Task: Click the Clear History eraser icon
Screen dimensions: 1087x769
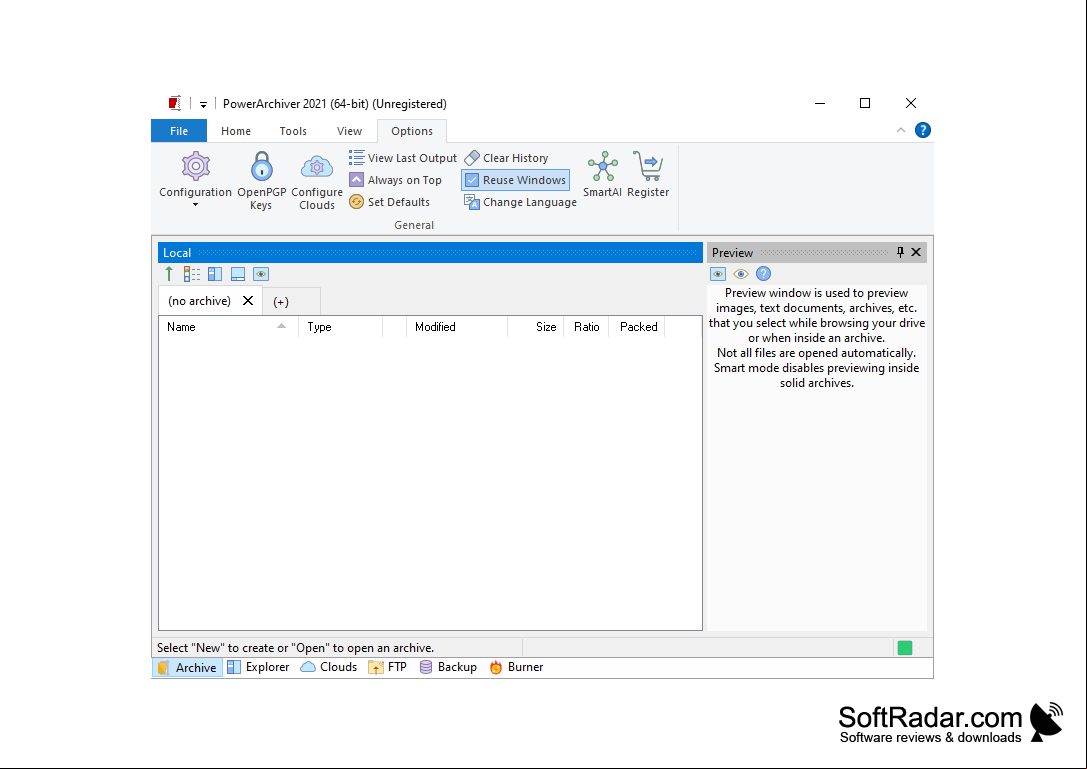Action: pos(472,158)
